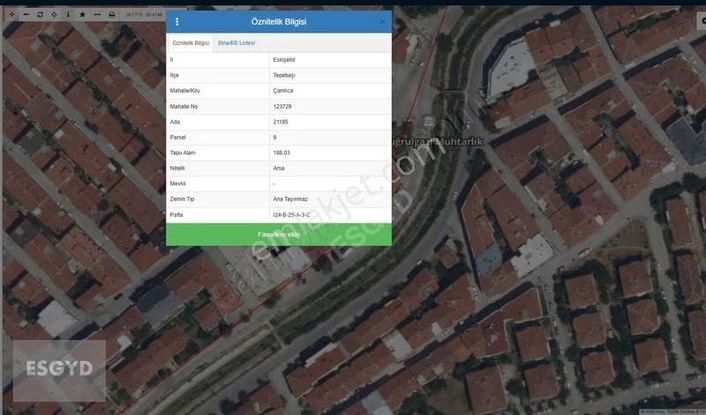Click the Ada value 21185

(281, 121)
